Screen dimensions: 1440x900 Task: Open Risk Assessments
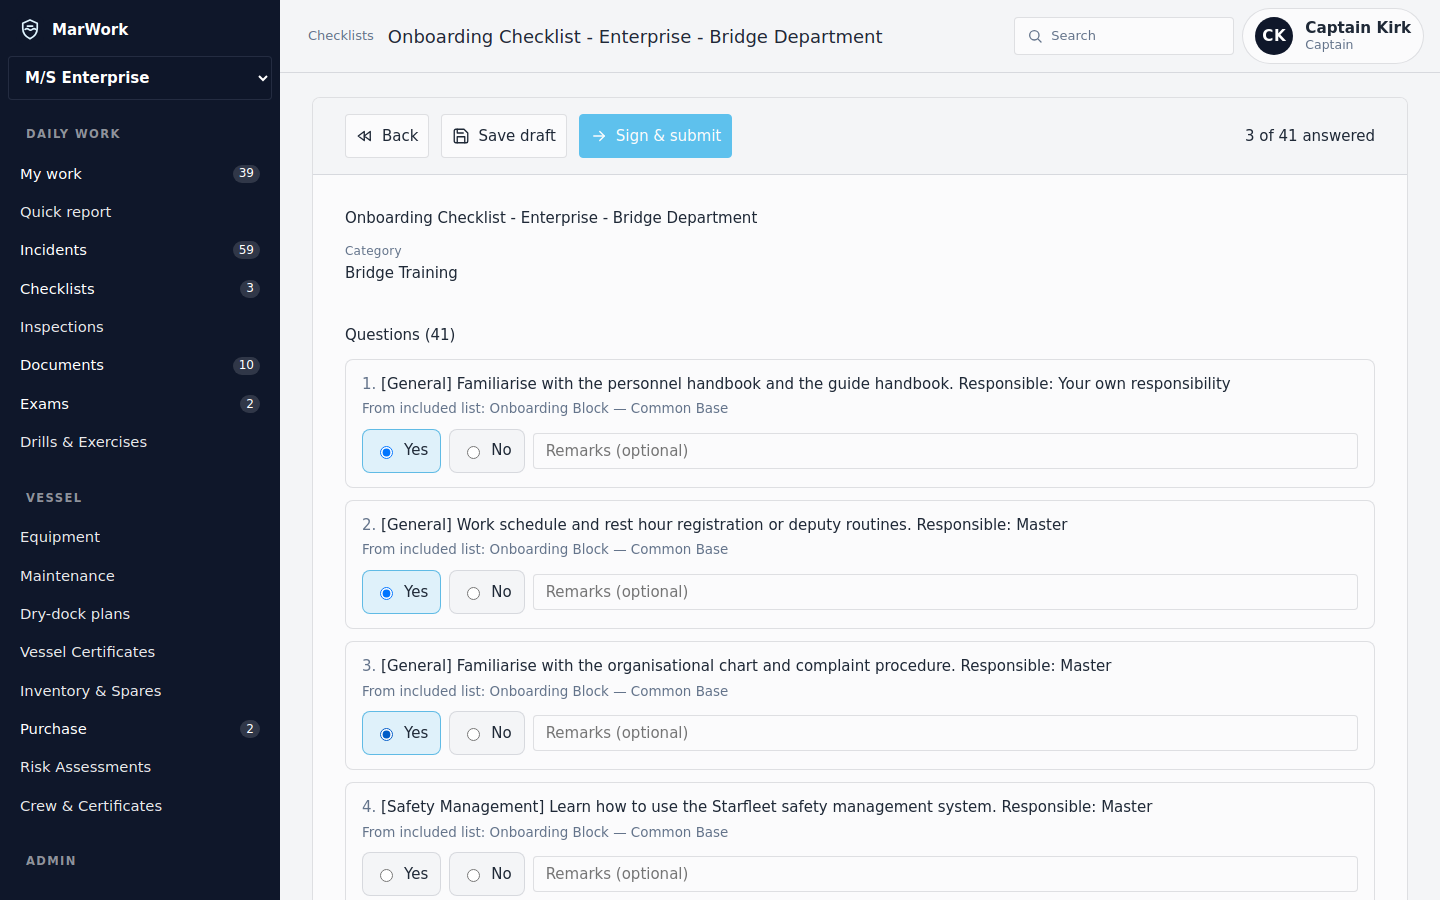point(140,767)
